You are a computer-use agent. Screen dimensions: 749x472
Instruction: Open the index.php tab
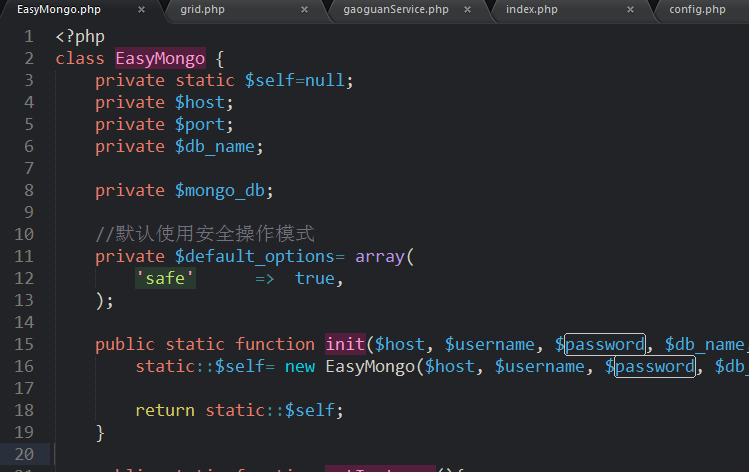click(x=532, y=10)
